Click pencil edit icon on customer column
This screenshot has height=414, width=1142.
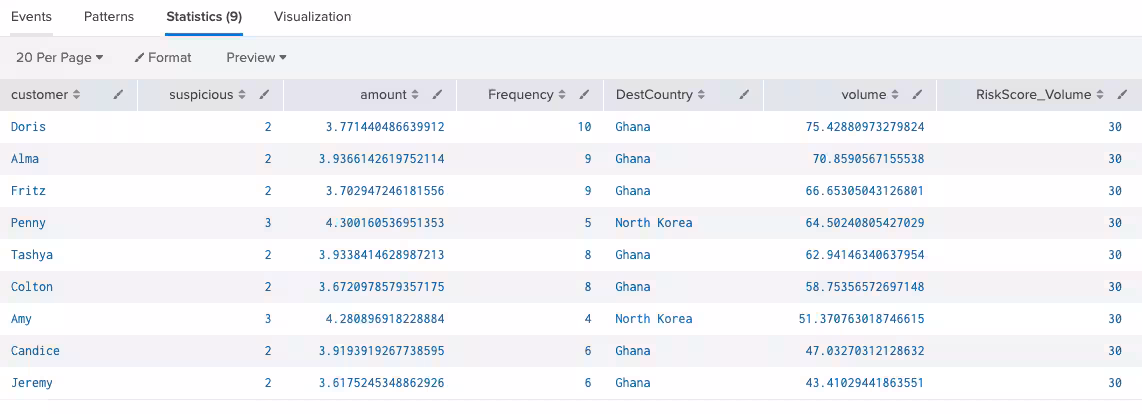point(118,95)
